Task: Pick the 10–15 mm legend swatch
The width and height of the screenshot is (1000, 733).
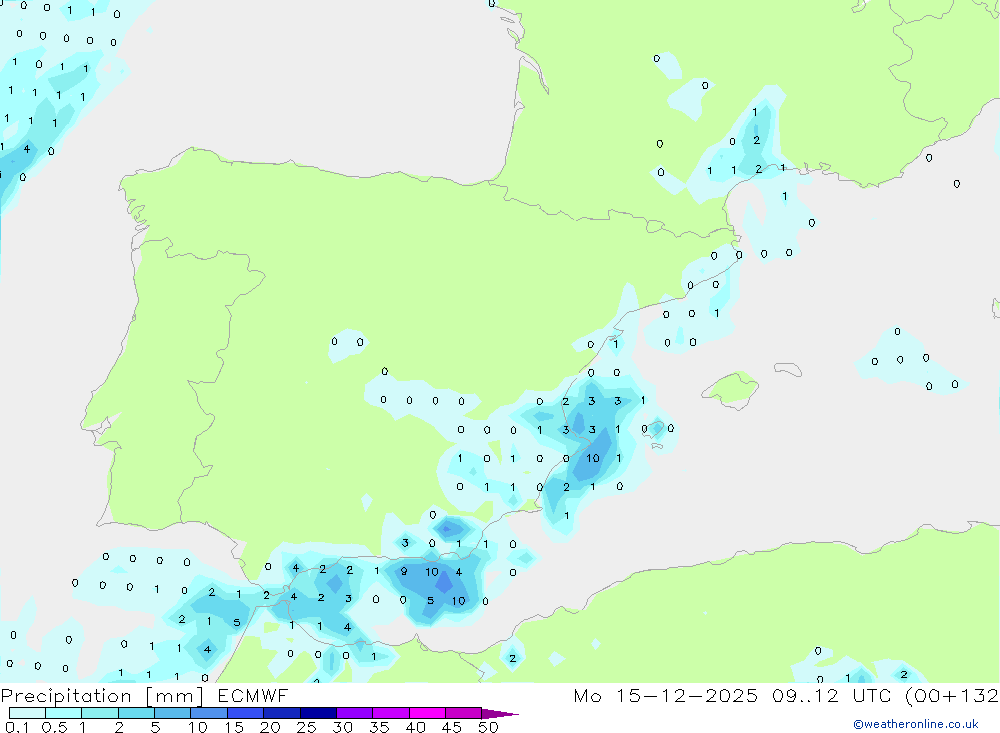Action: 209,713
